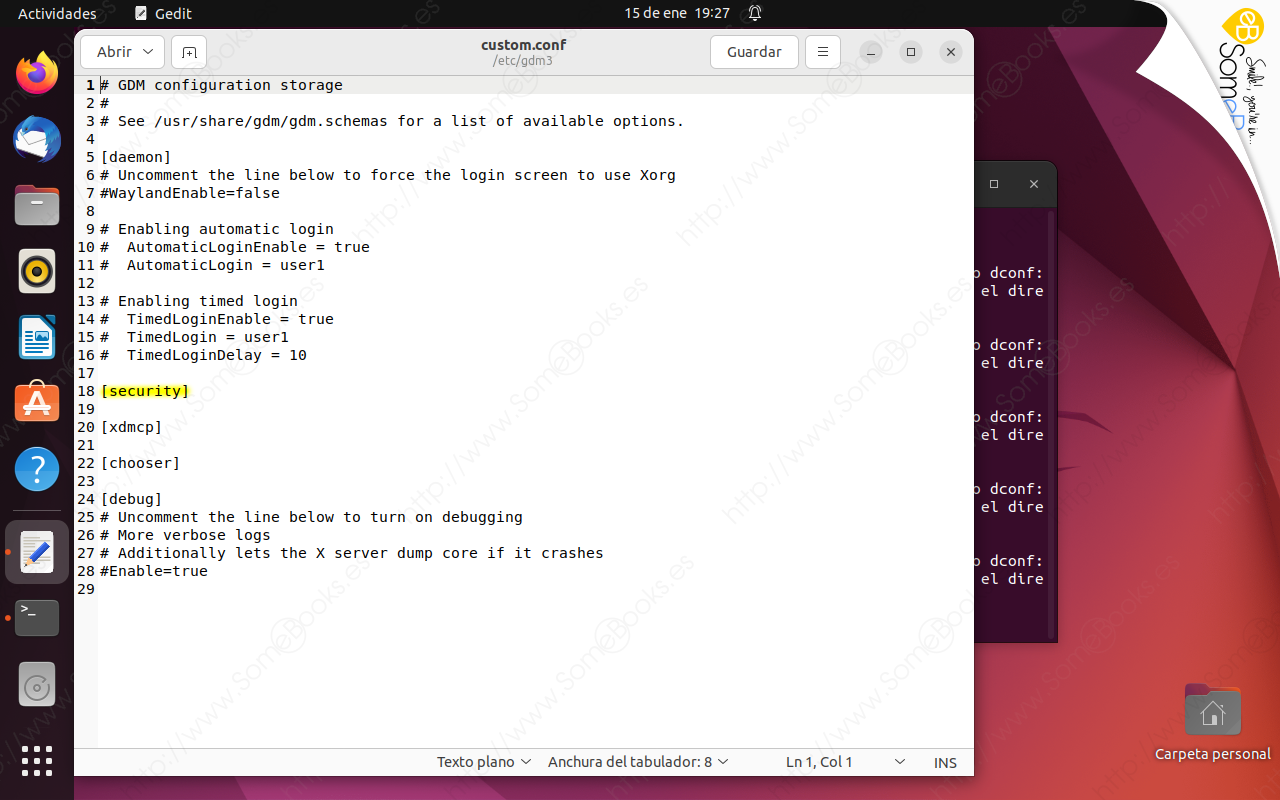Create a new tab in Gedit

coord(188,51)
